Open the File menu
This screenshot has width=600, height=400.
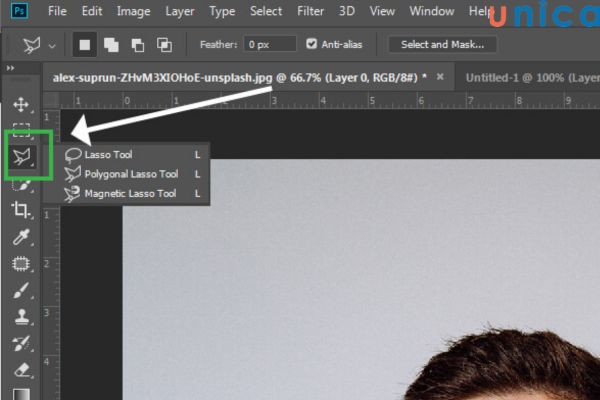click(57, 11)
